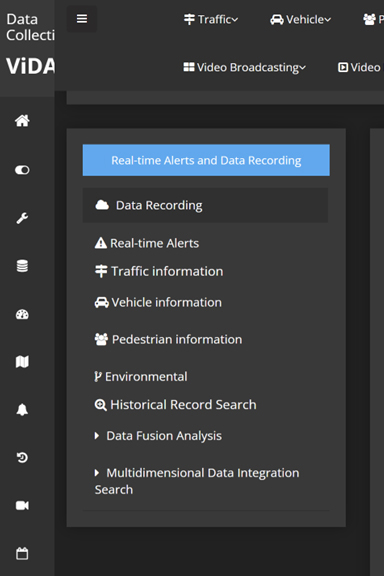This screenshot has width=384, height=576.
Task: Expand Data Fusion Analysis item
Action: click(x=158, y=436)
